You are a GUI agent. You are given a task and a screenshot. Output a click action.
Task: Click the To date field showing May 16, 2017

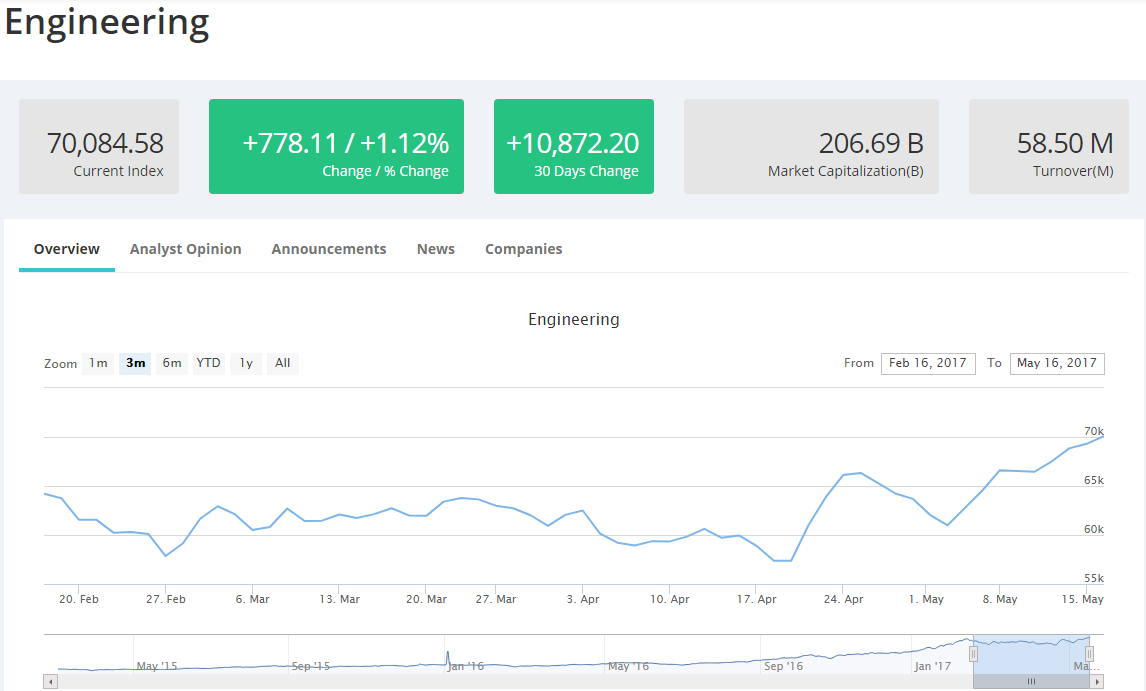point(1057,363)
